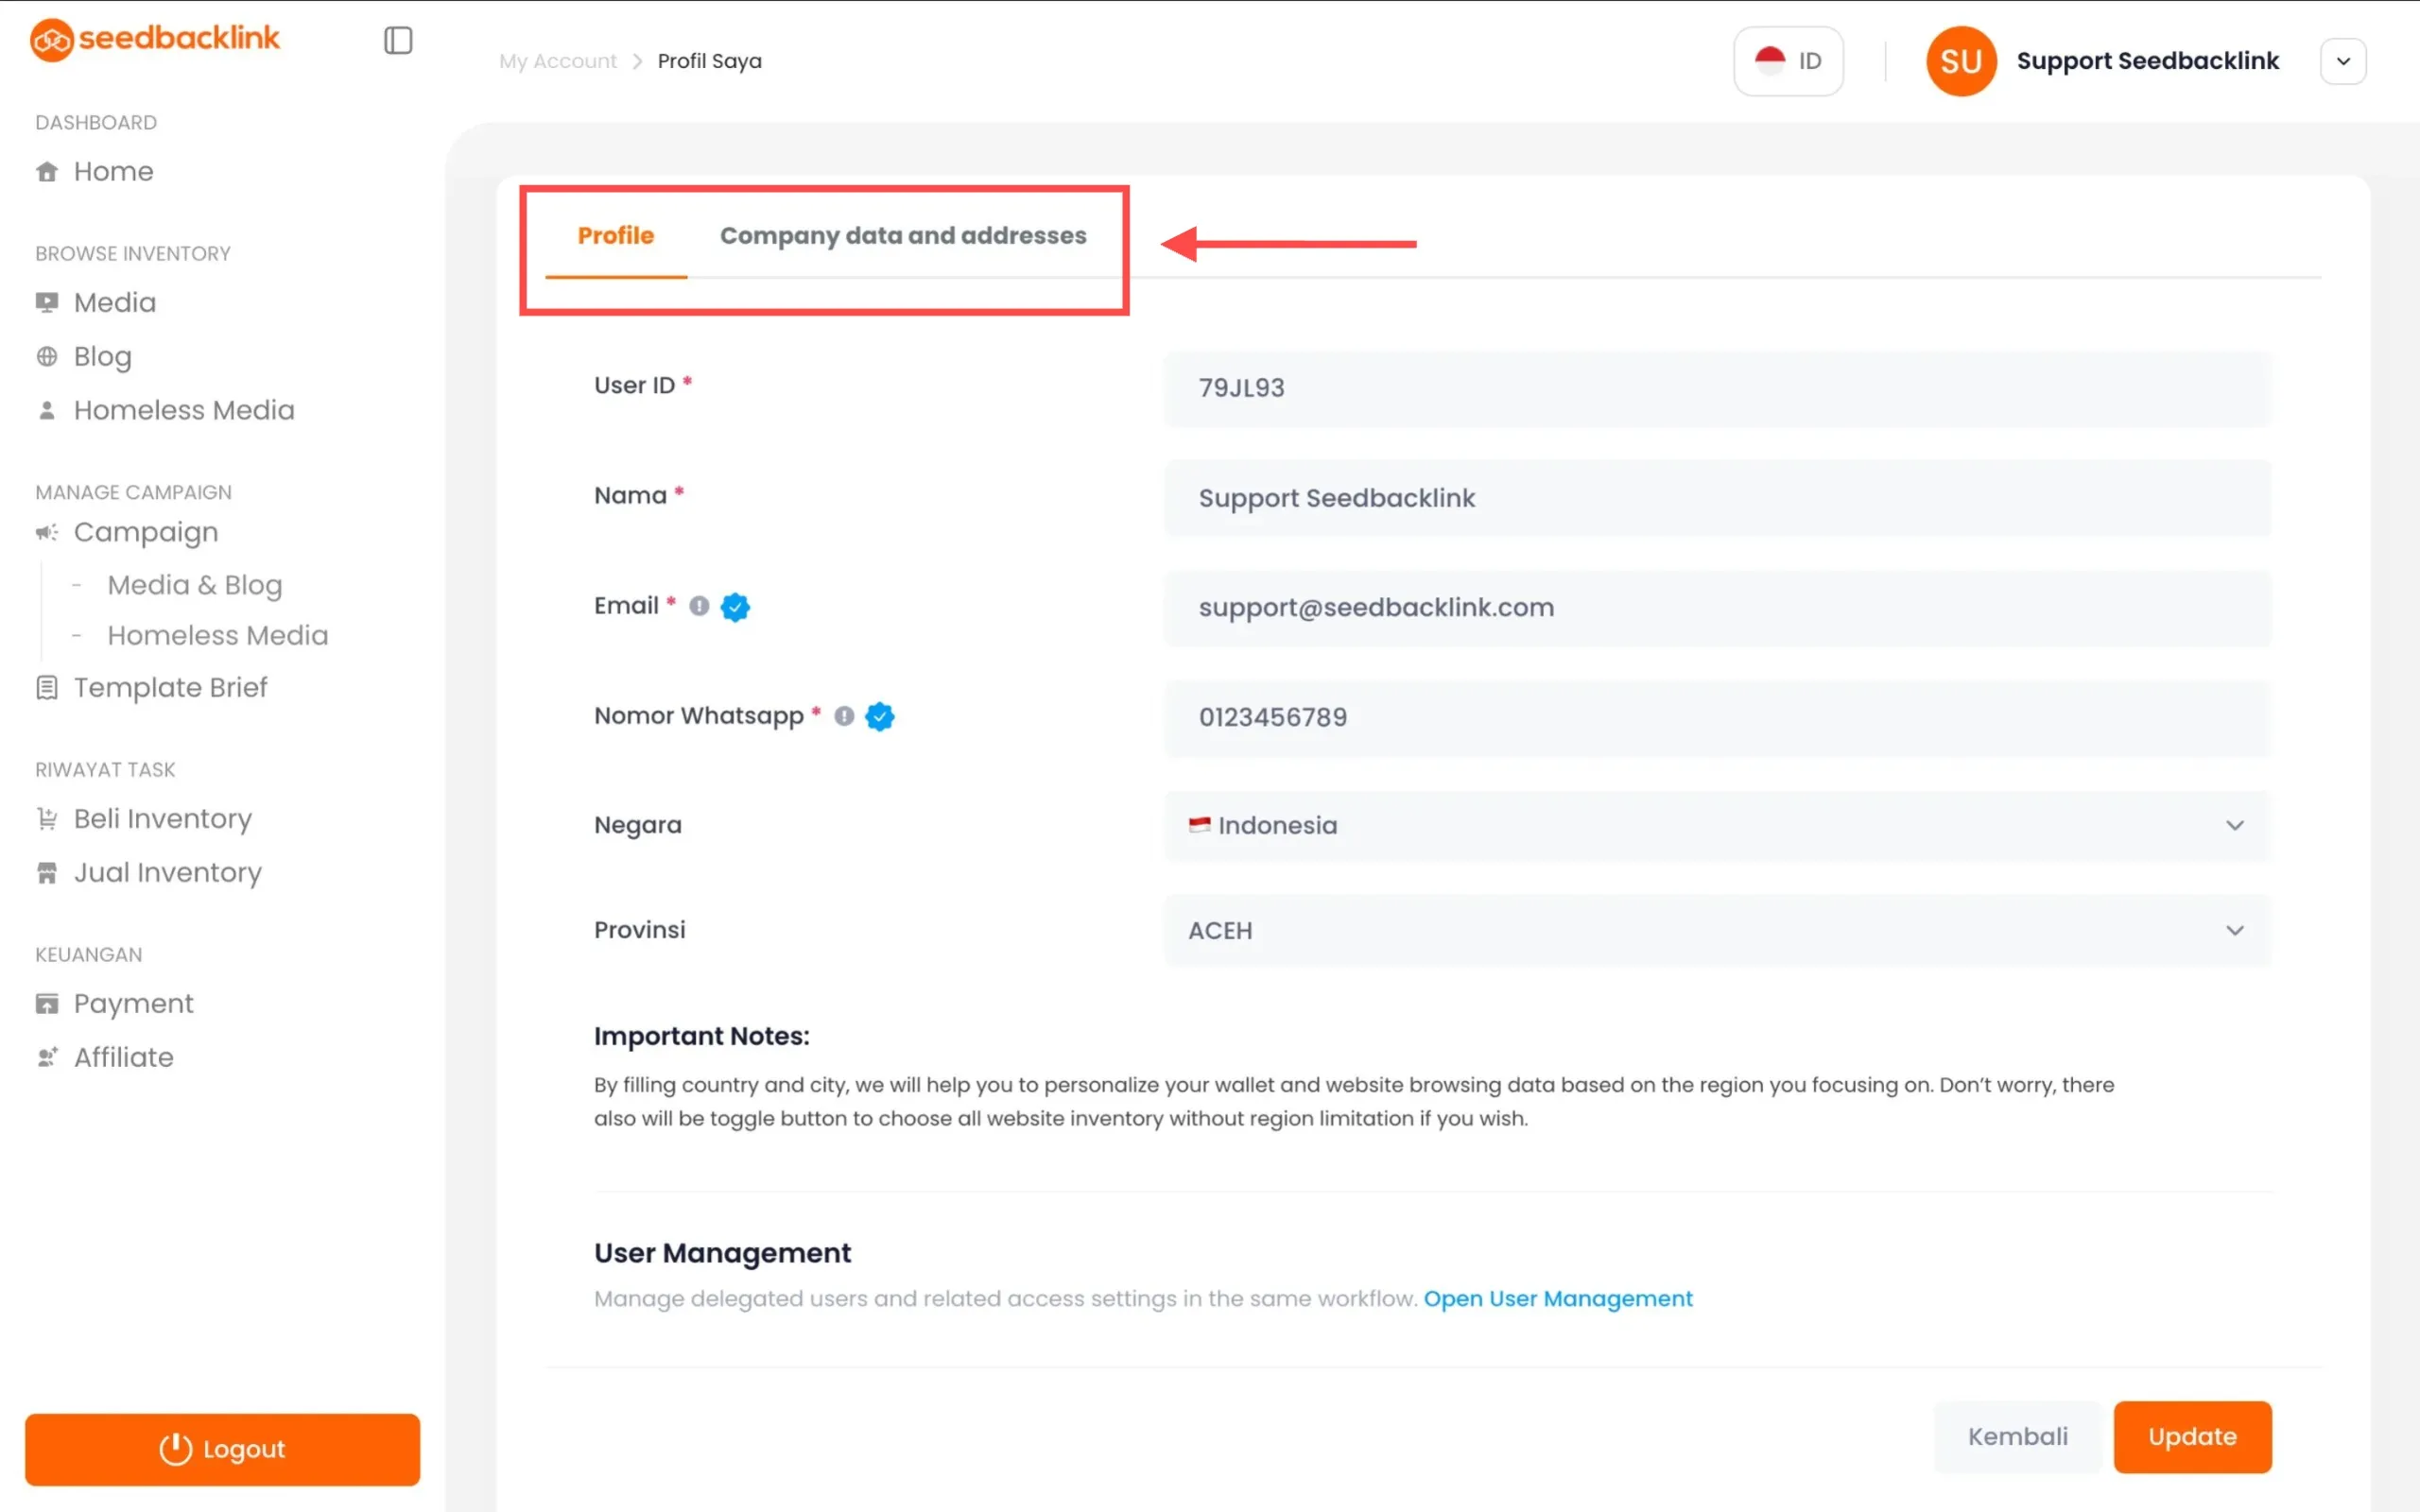Expand the Campaign menu section
The width and height of the screenshot is (2420, 1512).
point(146,532)
